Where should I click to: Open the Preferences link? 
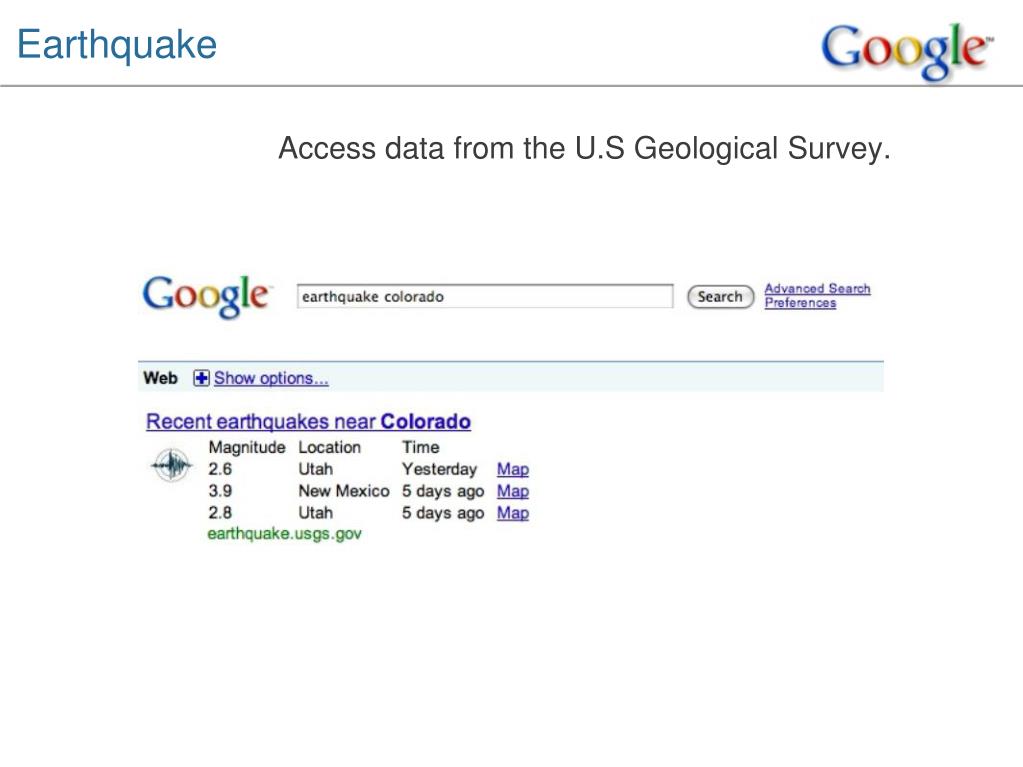(801, 303)
